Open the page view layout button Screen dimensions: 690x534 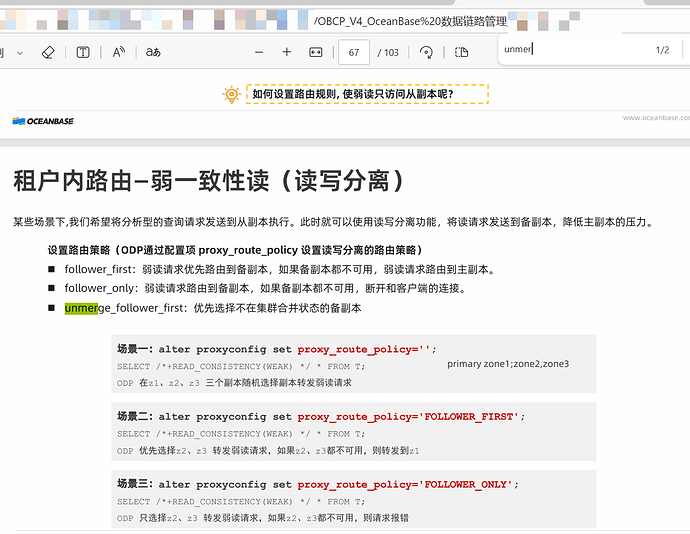click(460, 52)
